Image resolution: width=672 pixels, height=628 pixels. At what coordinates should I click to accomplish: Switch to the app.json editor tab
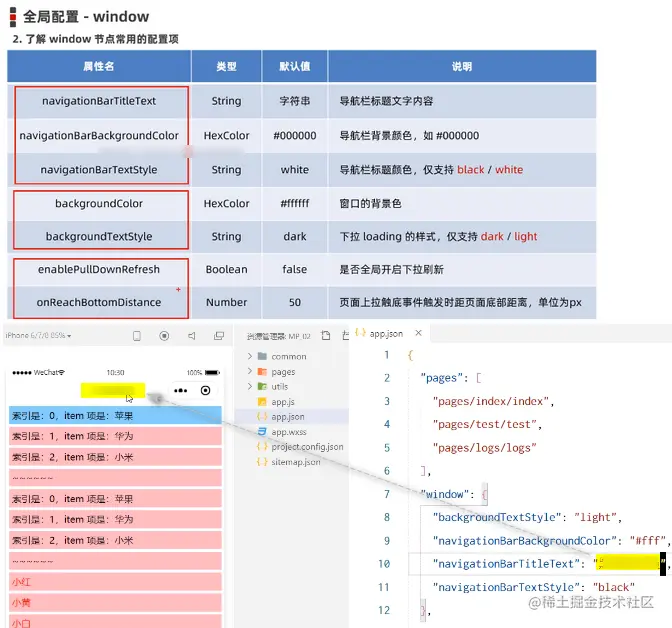(379, 334)
